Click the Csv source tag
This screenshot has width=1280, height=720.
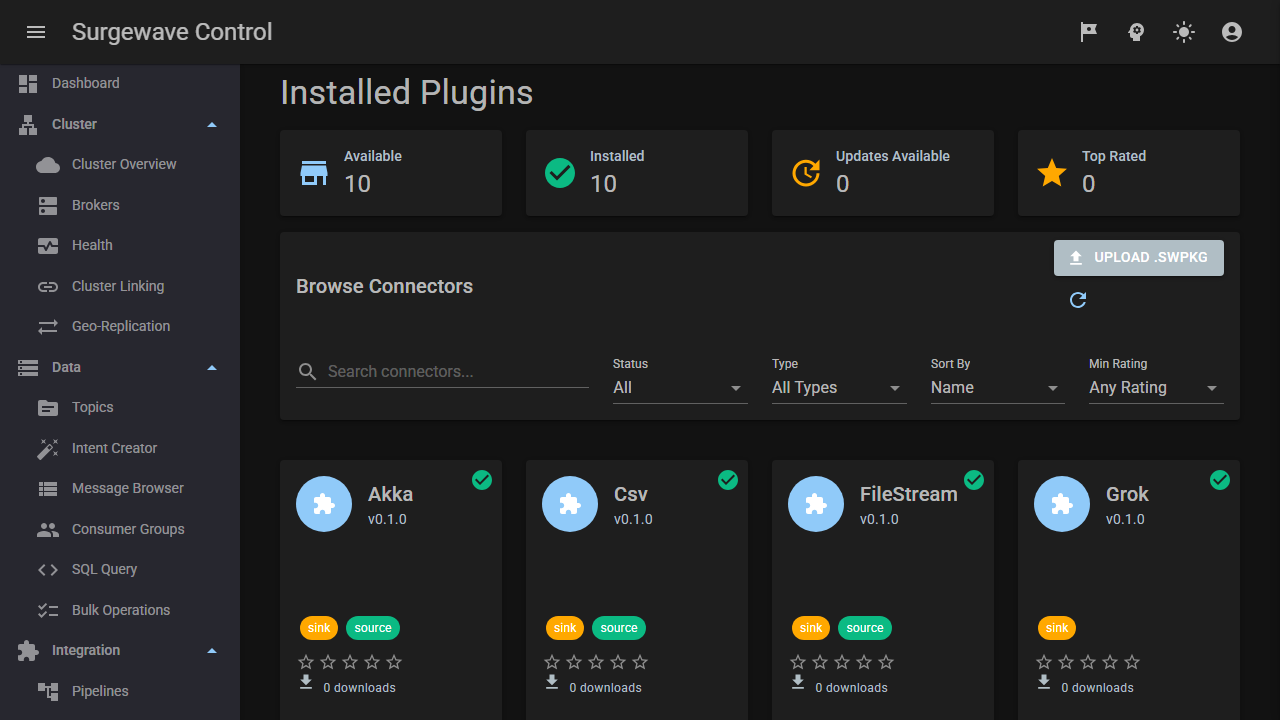tap(619, 628)
